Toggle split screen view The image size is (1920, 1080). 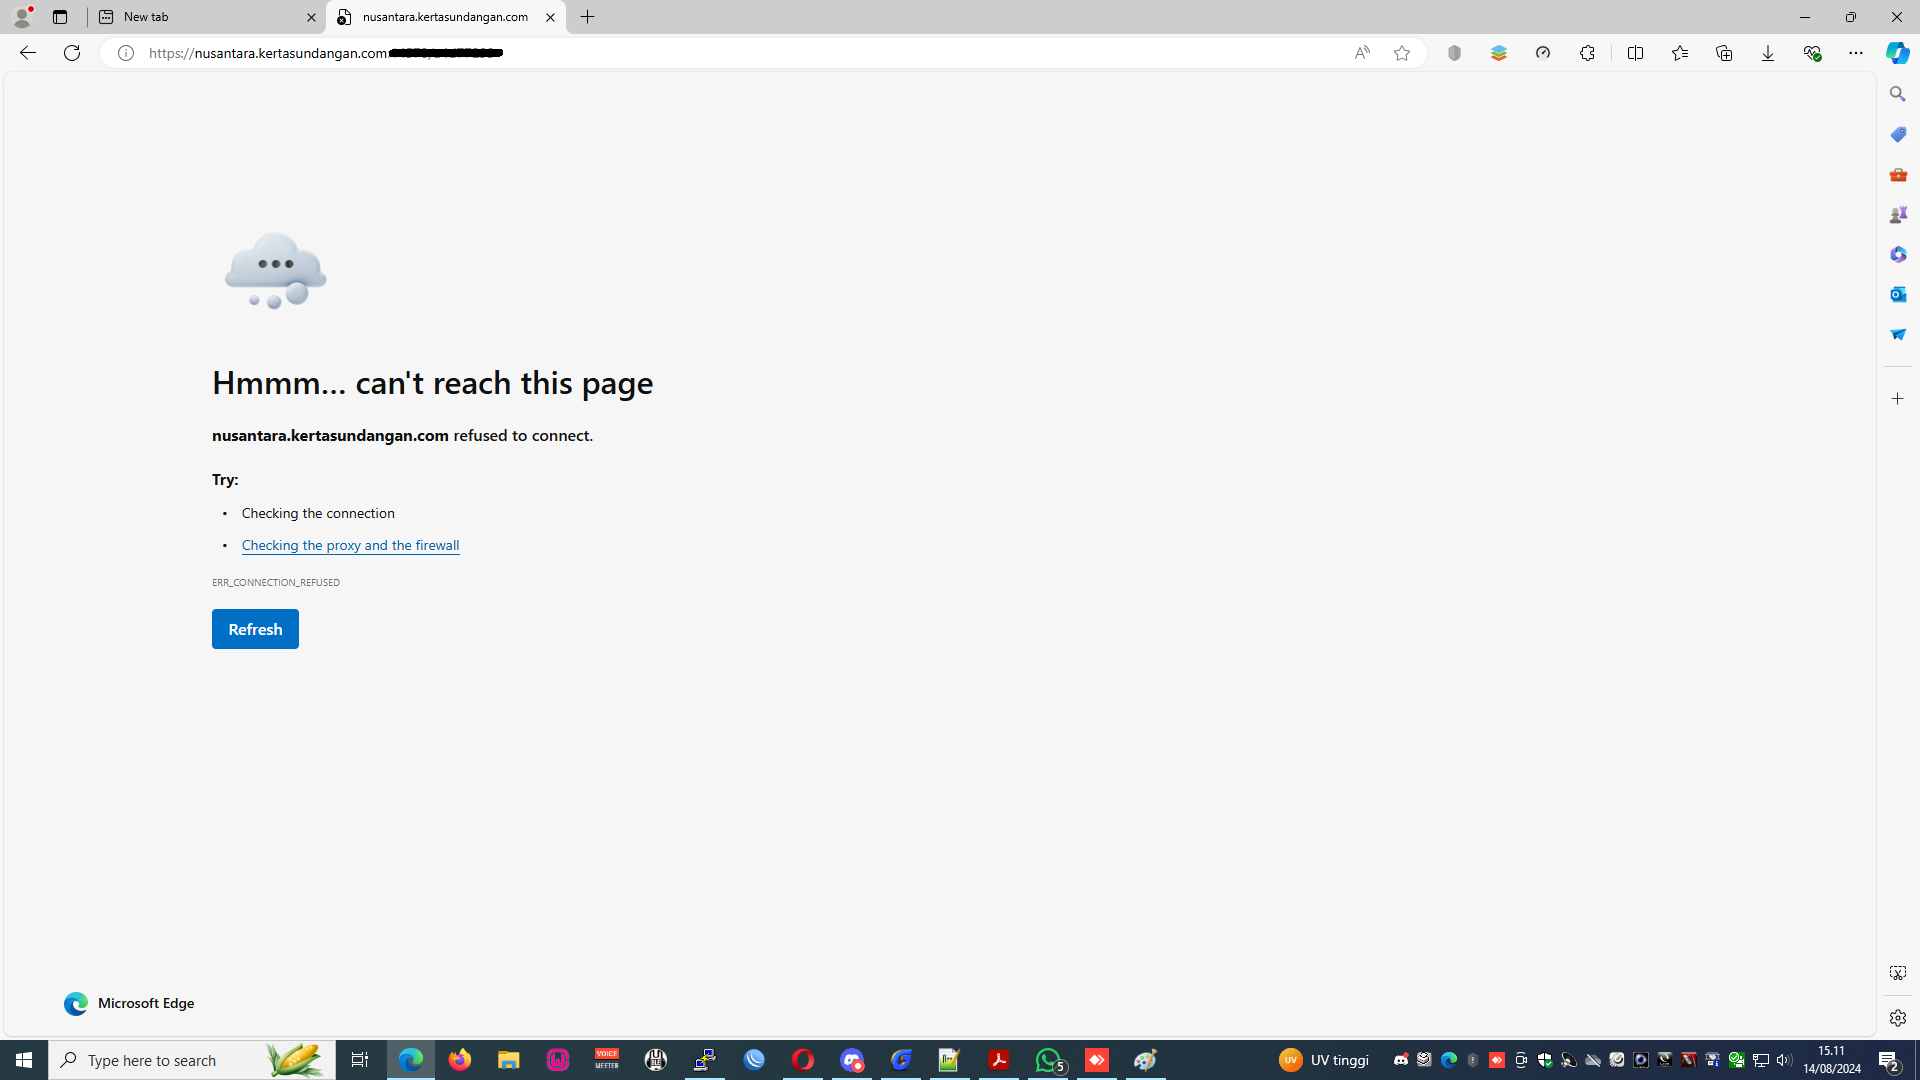coord(1636,53)
